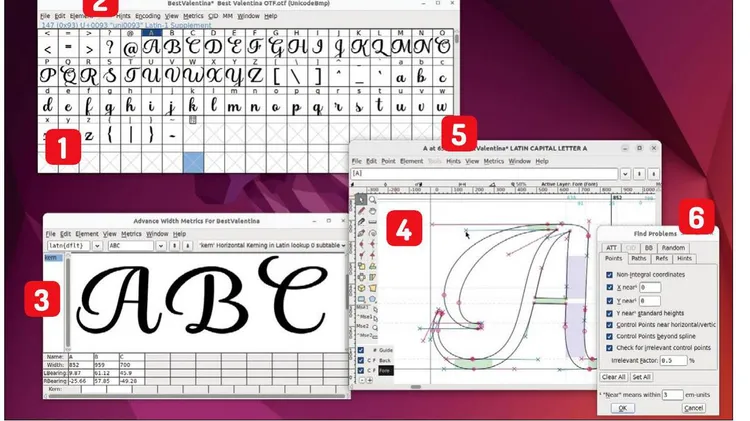Select the Curve point tool
The height and width of the screenshot is (421, 750).
pyautogui.click(x=361, y=244)
